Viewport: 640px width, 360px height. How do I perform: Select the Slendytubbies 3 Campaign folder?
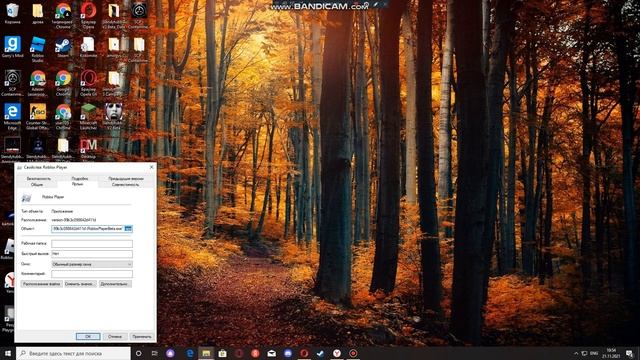click(x=114, y=82)
